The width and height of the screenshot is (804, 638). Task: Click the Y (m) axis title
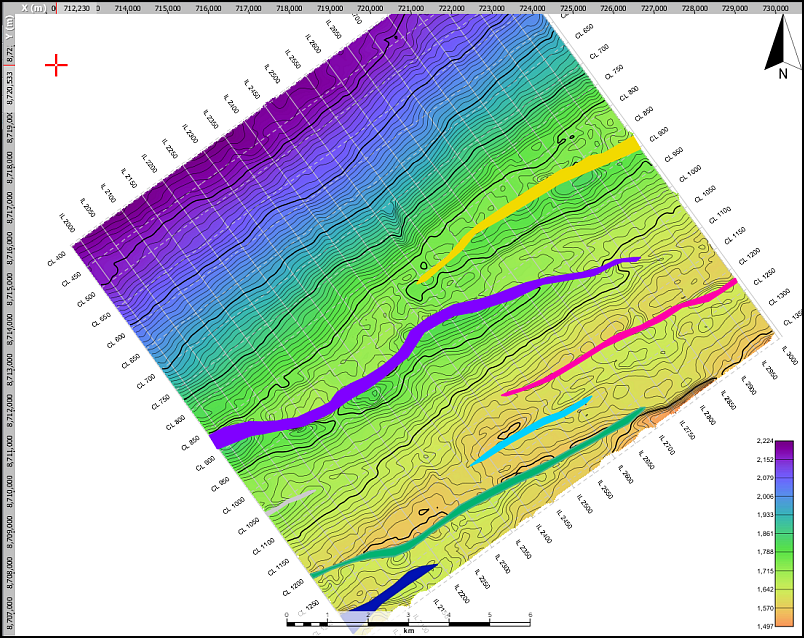point(8,28)
